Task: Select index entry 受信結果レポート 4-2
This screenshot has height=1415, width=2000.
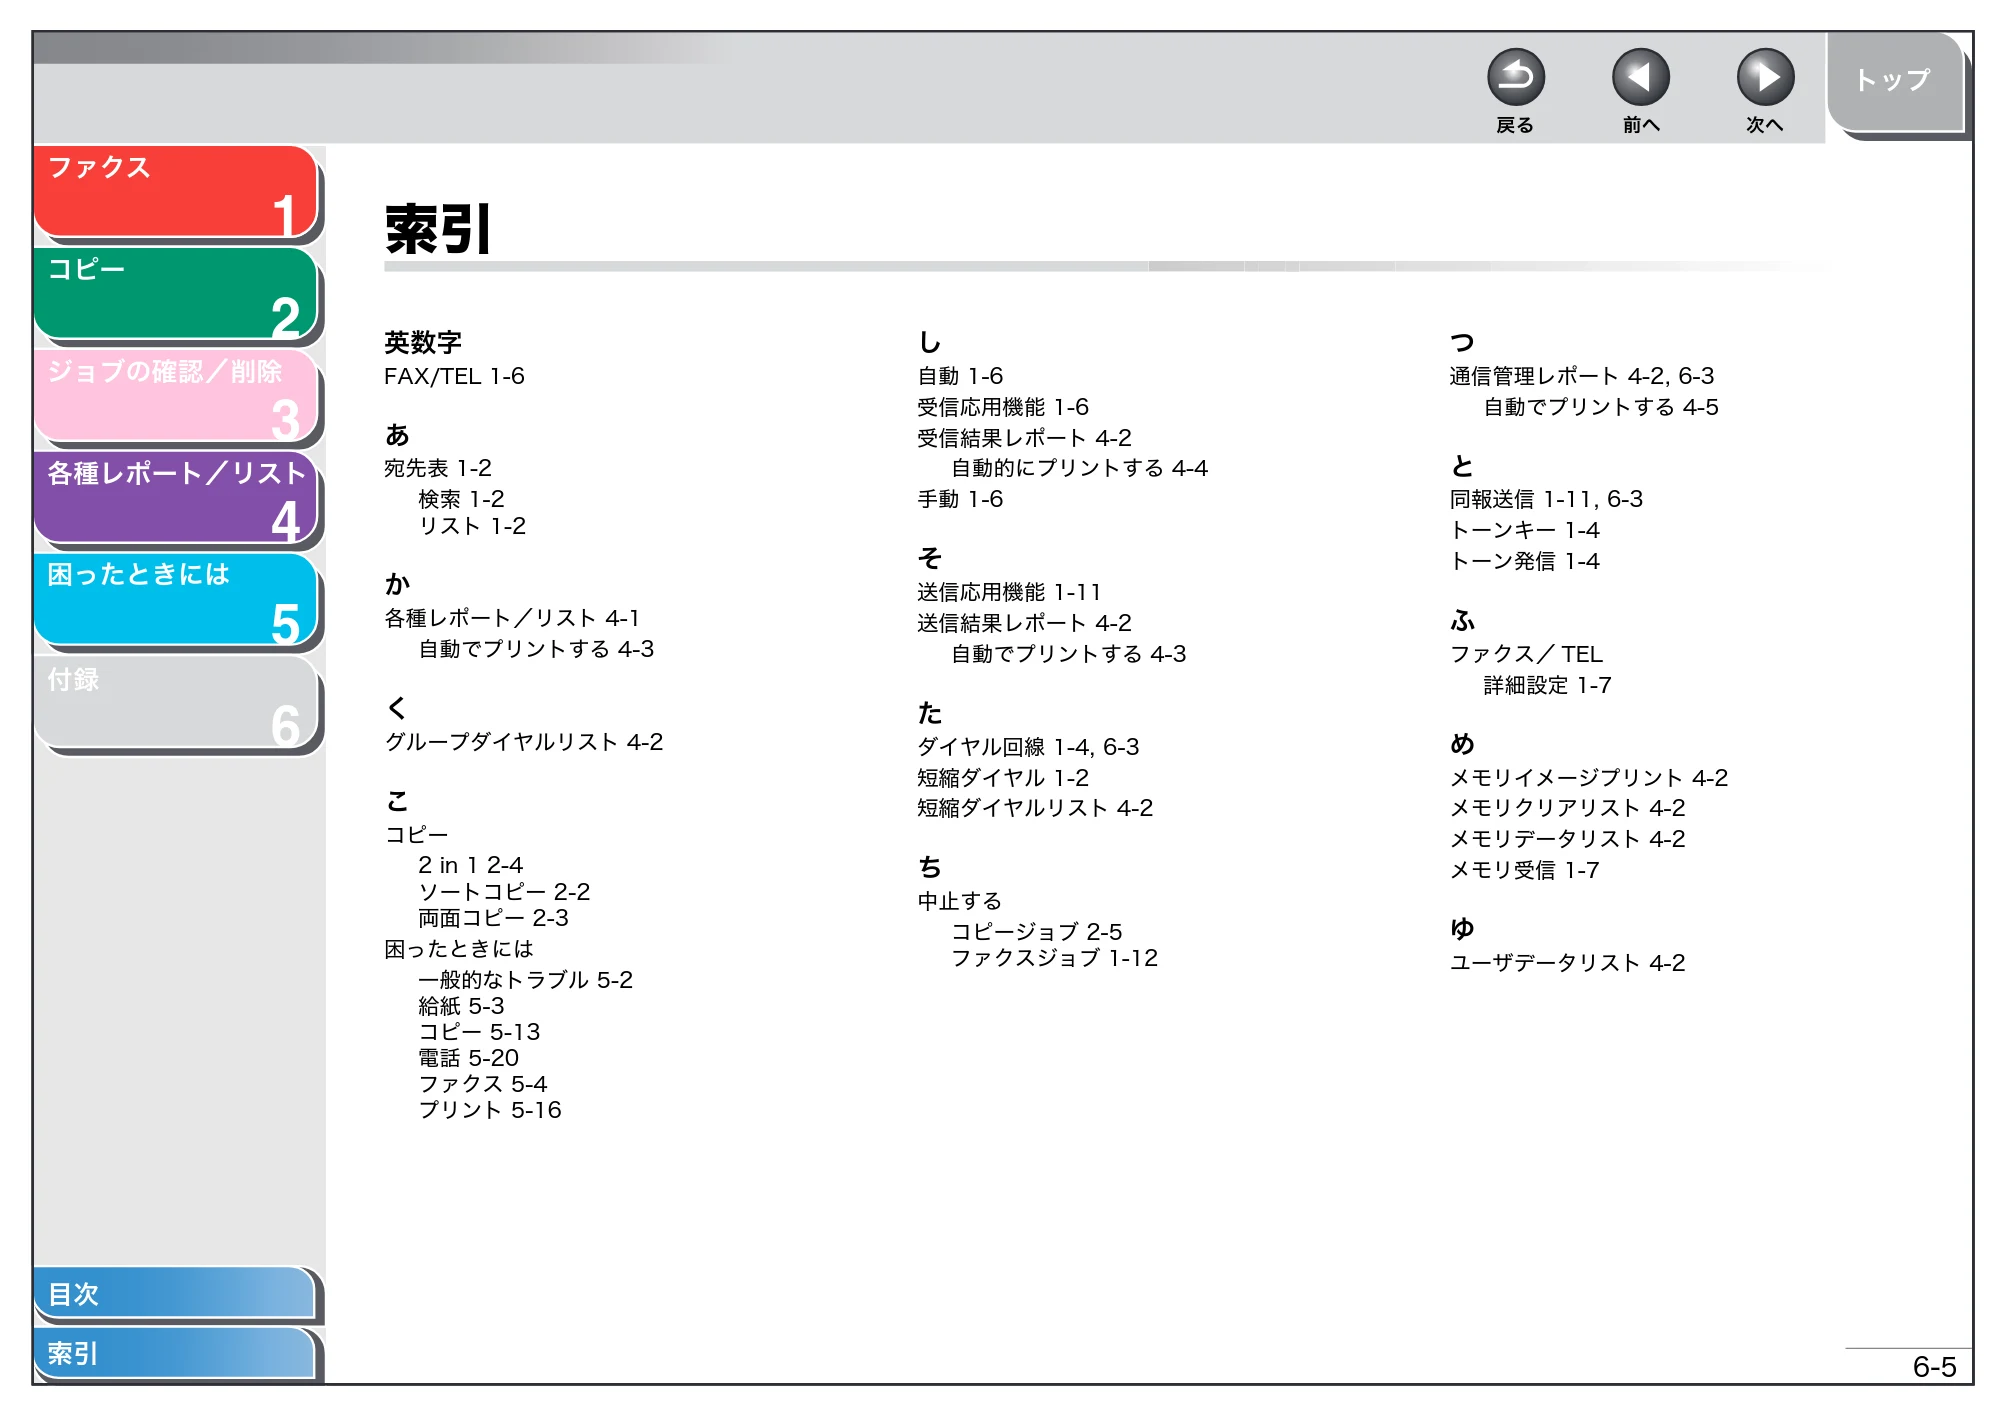Action: [x=1024, y=438]
